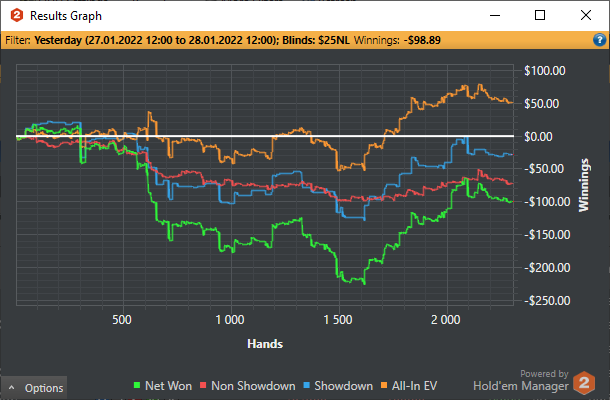The image size is (610, 400).
Task: Click the blue Showdown legend swatch
Action: (306, 386)
